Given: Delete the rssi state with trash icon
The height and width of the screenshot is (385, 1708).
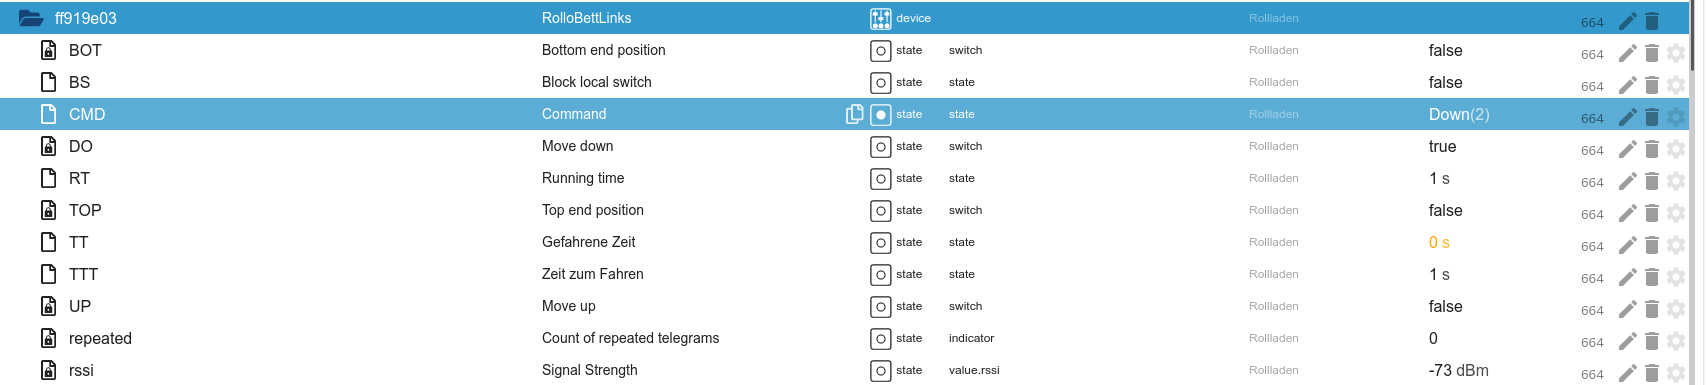Looking at the screenshot, I should coord(1652,373).
